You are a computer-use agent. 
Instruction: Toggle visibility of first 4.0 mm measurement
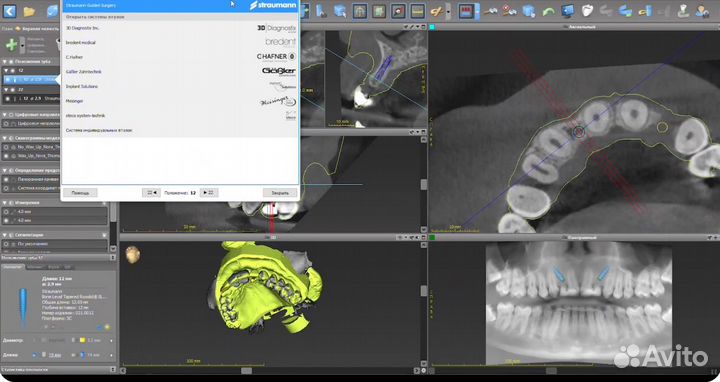pyautogui.click(x=6, y=212)
